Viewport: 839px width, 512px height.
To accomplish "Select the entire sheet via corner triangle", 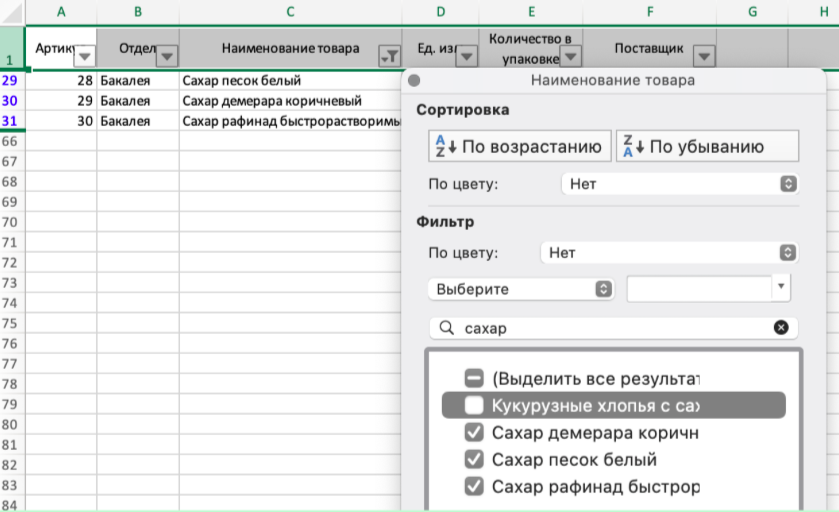I will pyautogui.click(x=12, y=13).
